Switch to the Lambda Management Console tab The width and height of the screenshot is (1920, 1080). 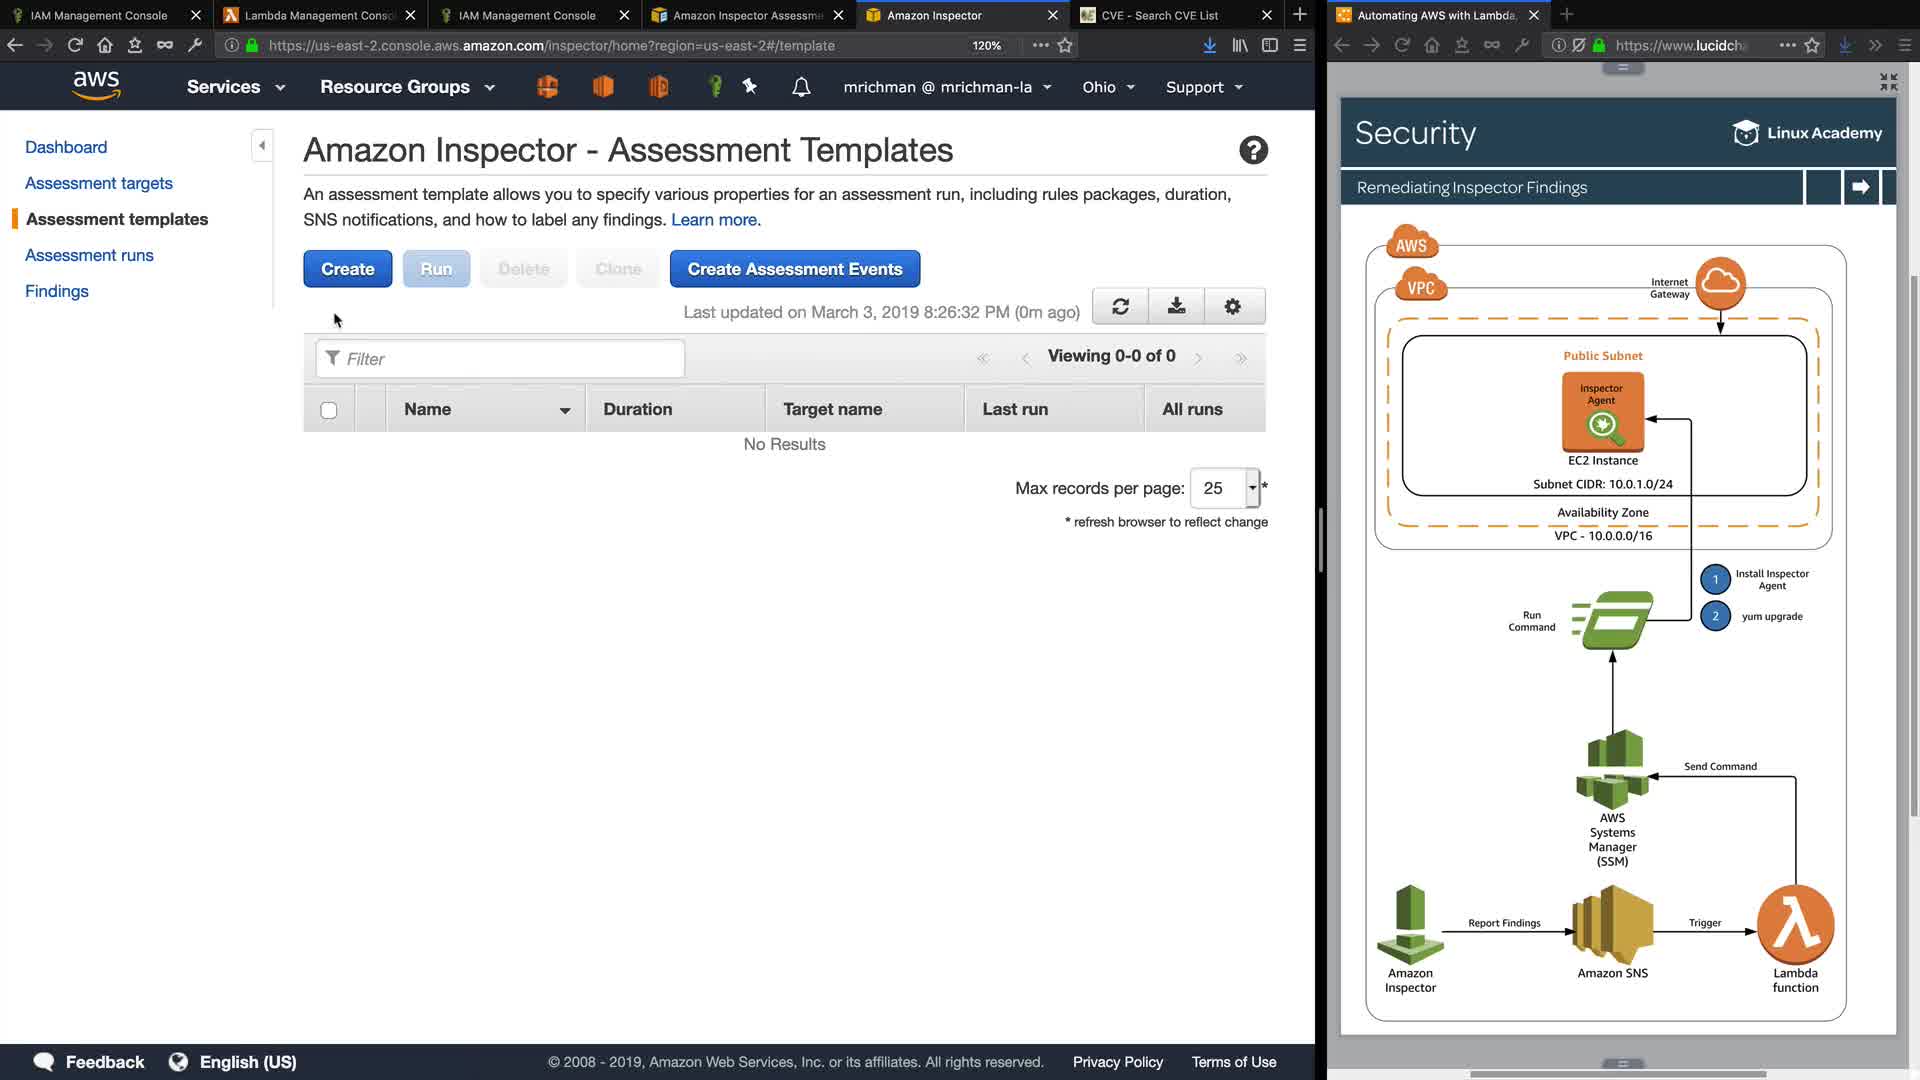click(320, 15)
